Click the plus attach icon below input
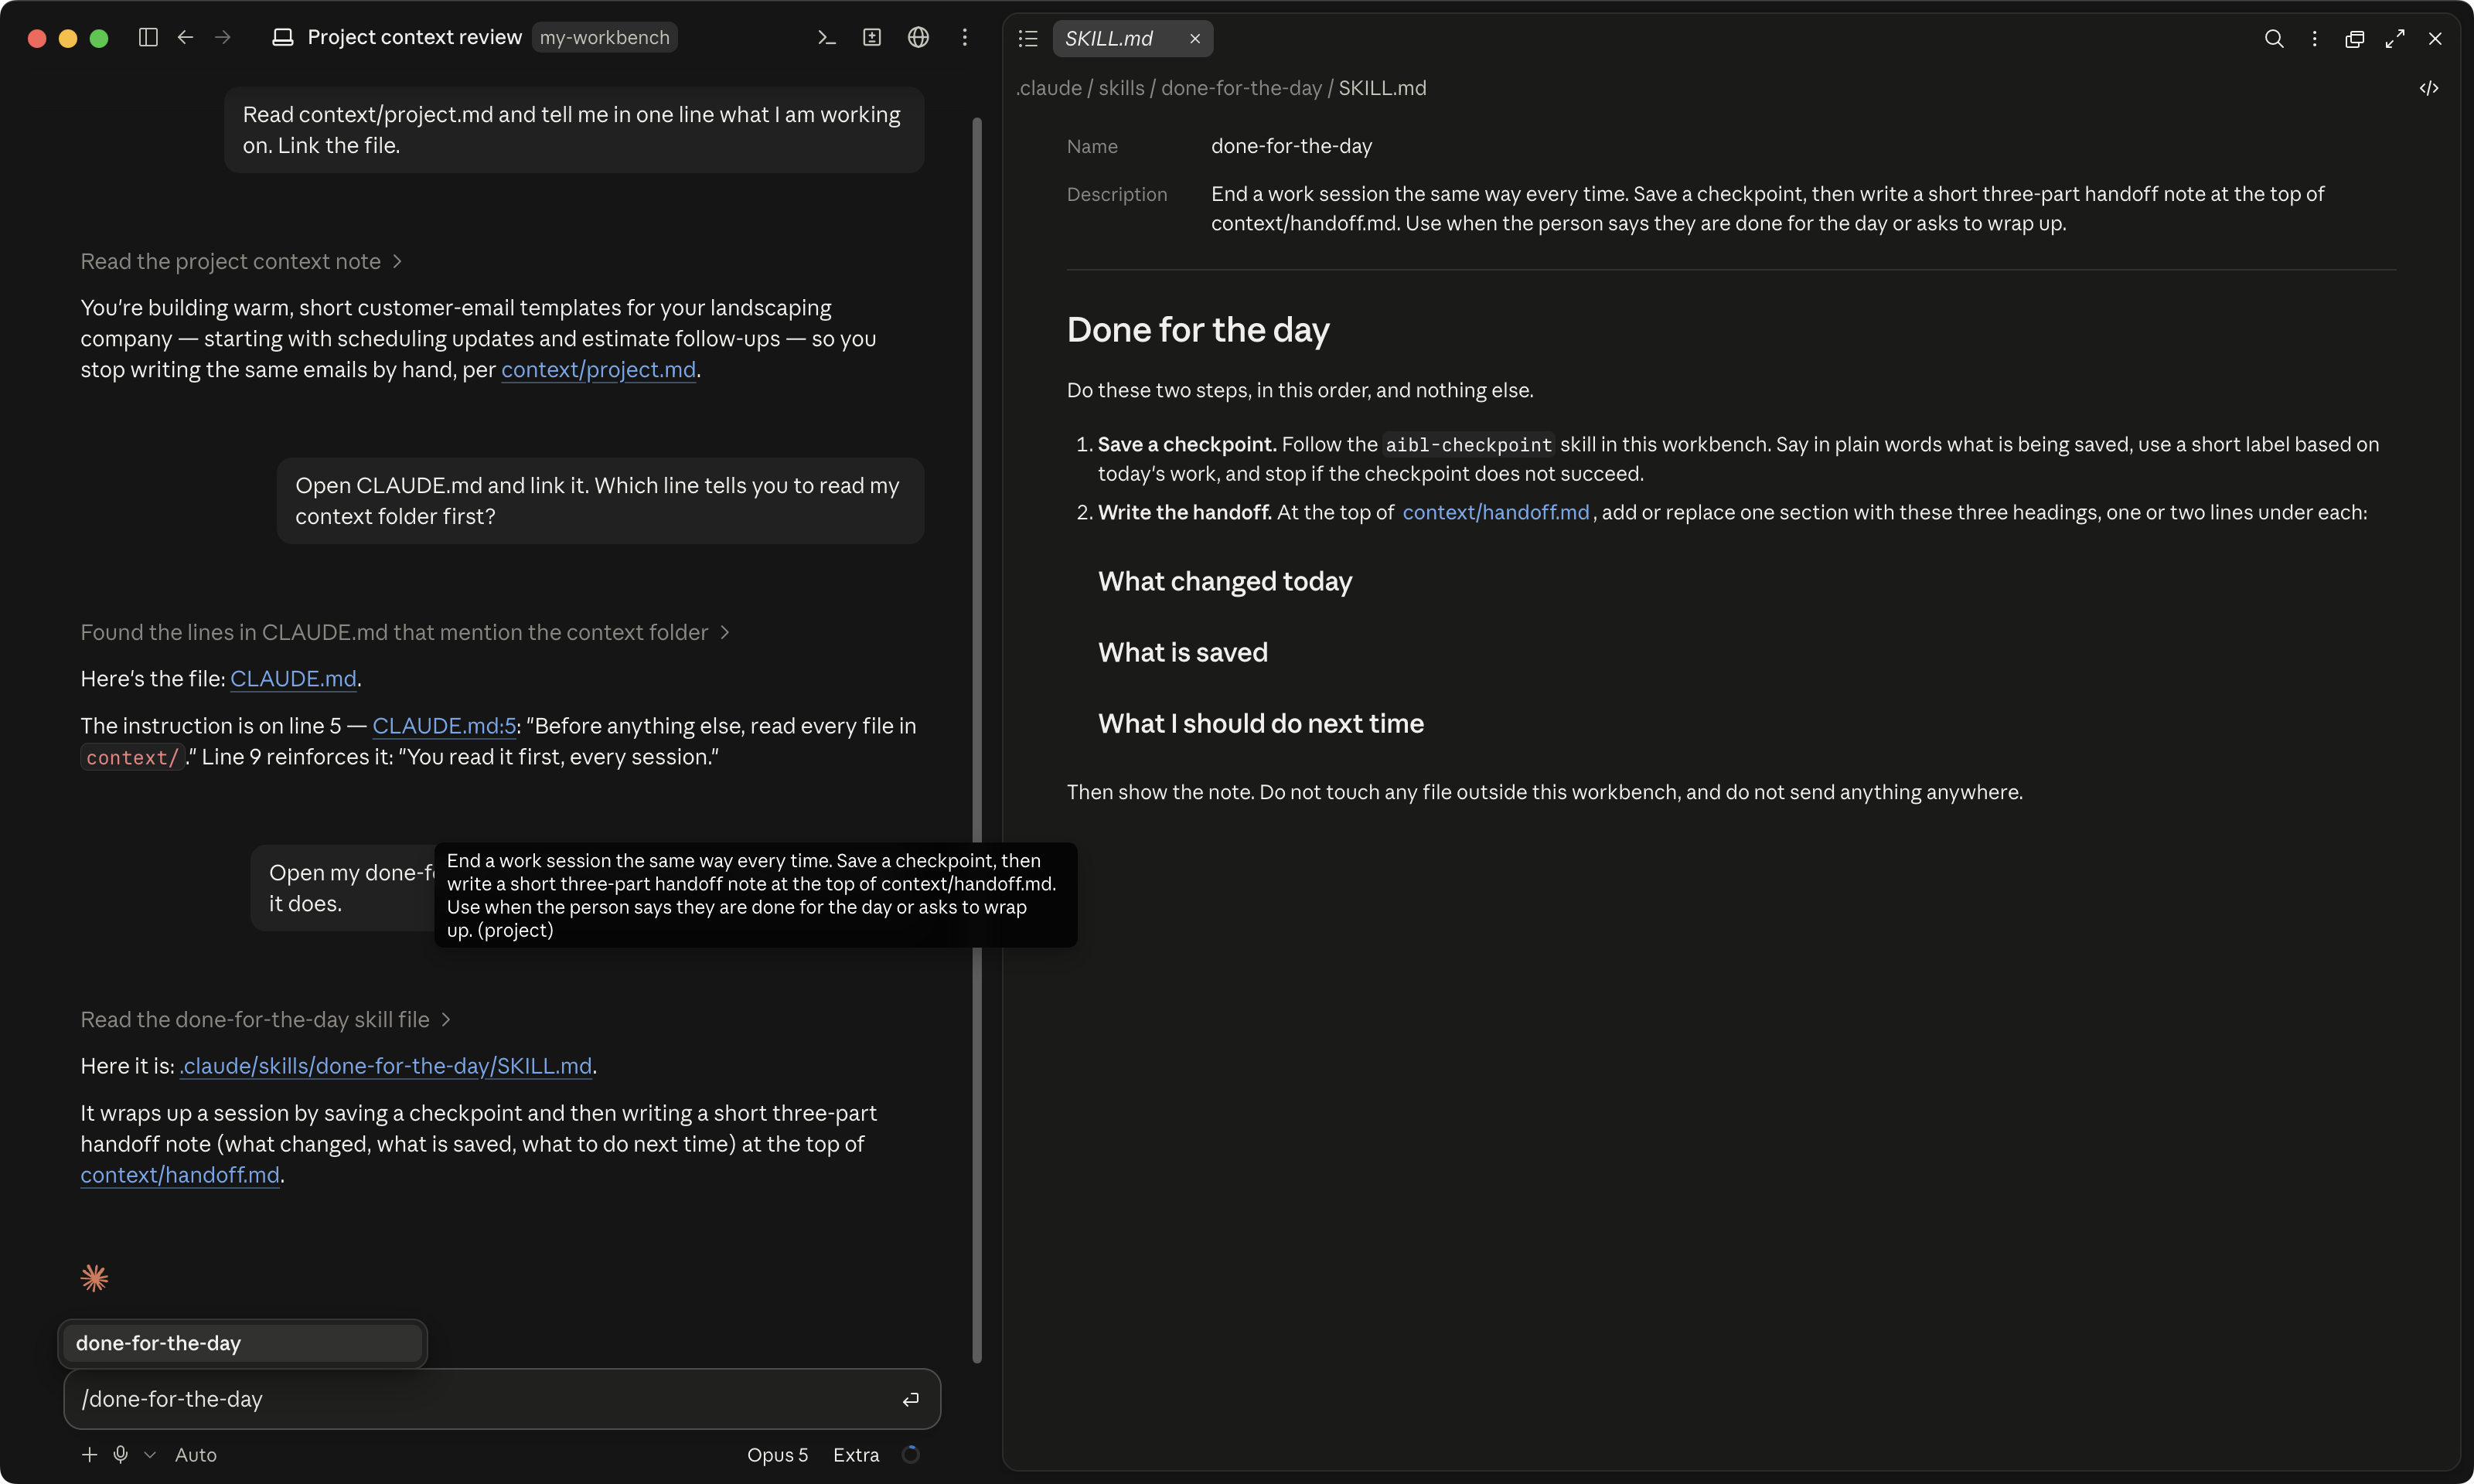 click(89, 1454)
